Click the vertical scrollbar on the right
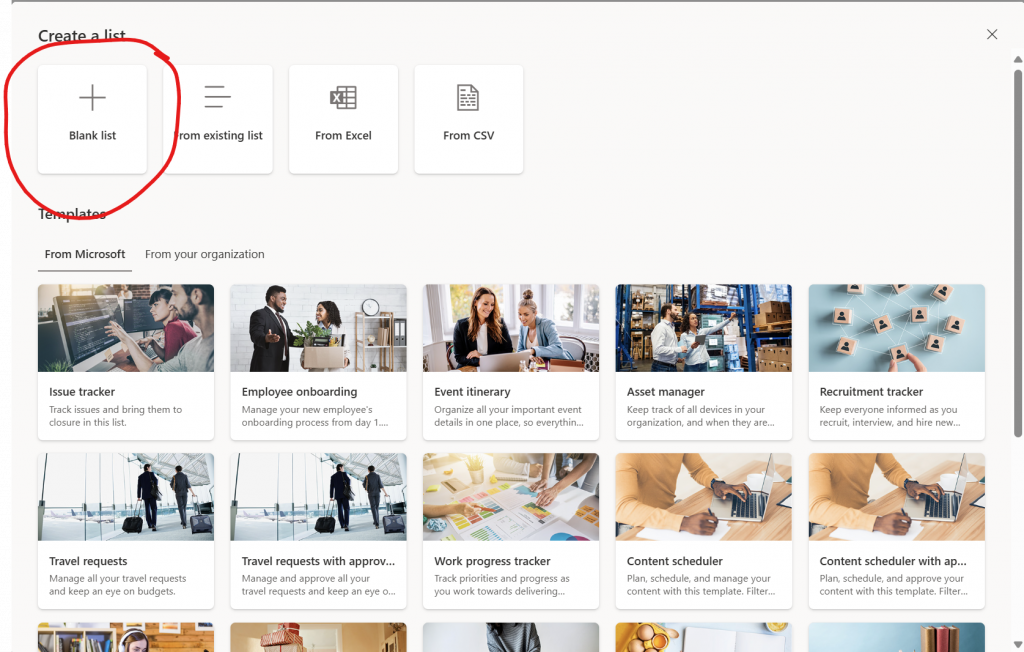The image size is (1024, 652). (1018, 250)
